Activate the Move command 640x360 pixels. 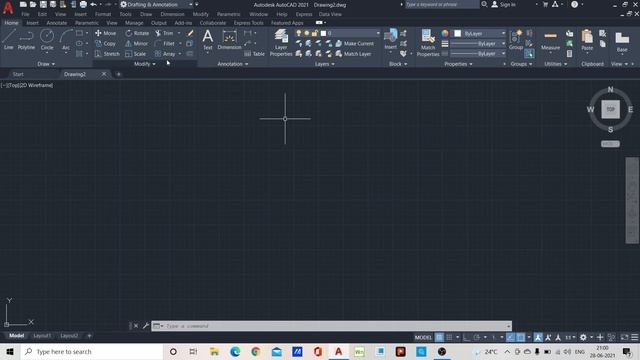click(106, 33)
